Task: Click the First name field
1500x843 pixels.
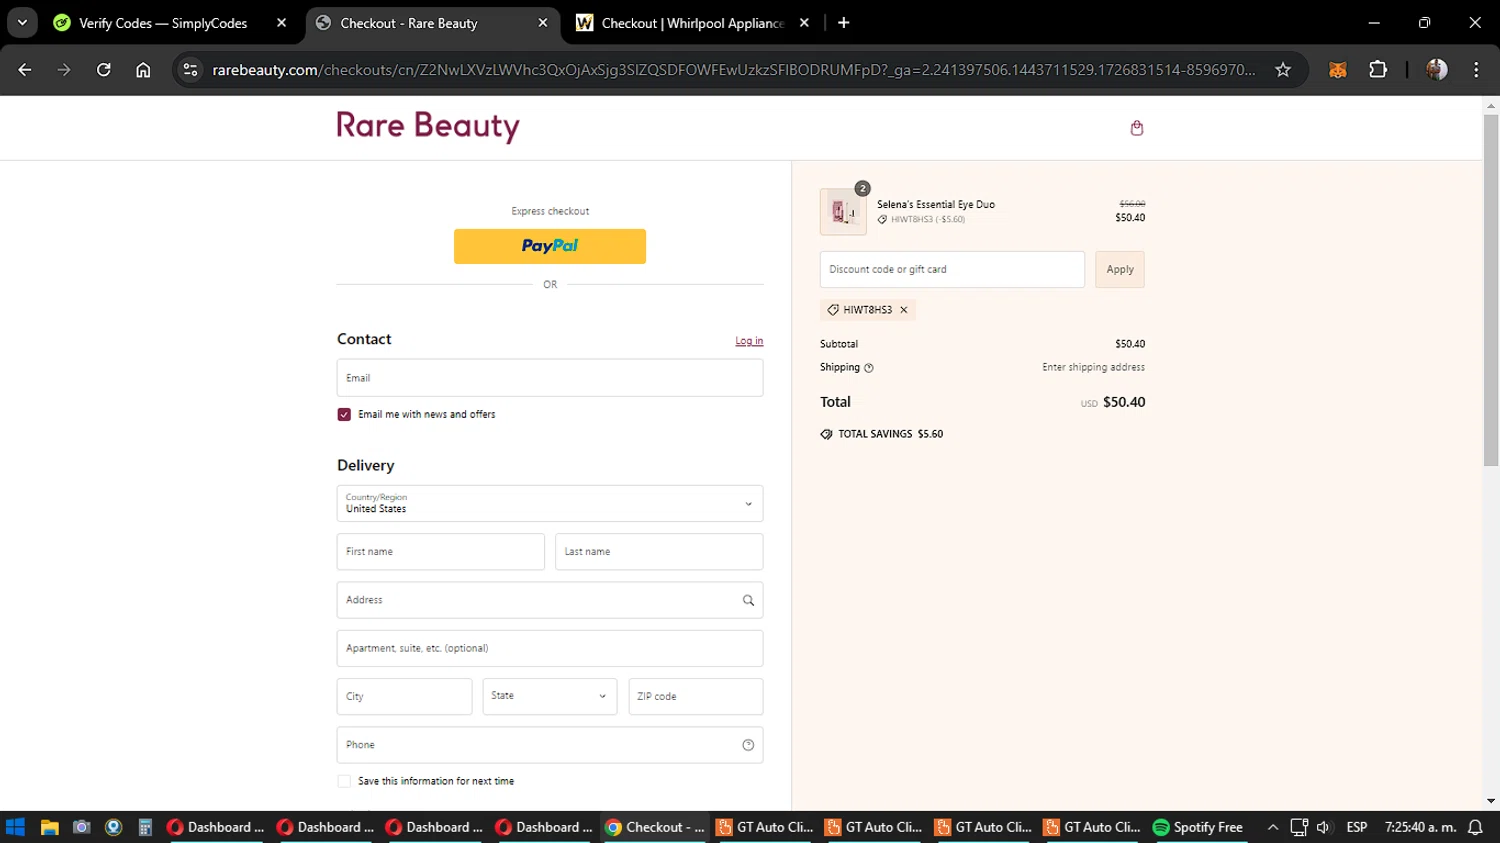Action: [x=441, y=552]
